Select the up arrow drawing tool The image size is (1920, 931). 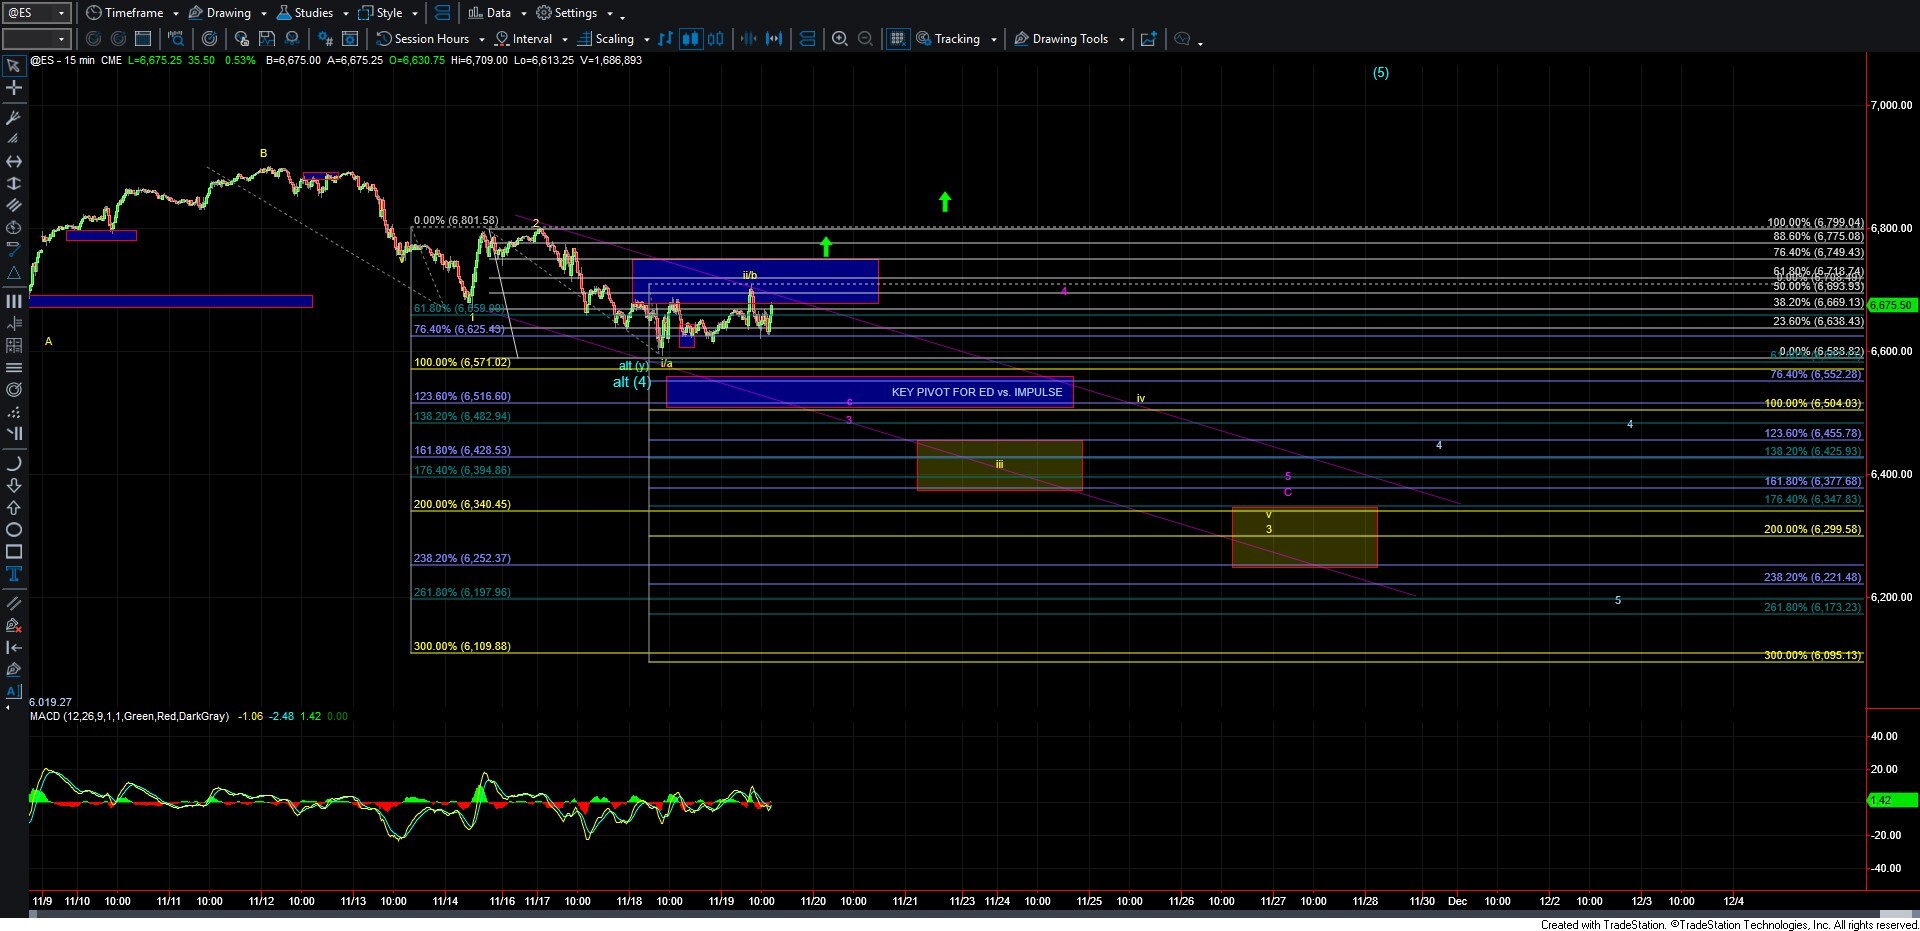14,508
